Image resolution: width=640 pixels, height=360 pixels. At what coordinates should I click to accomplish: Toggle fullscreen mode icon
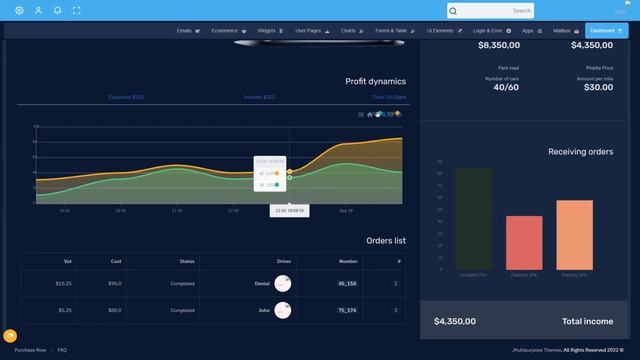77,11
